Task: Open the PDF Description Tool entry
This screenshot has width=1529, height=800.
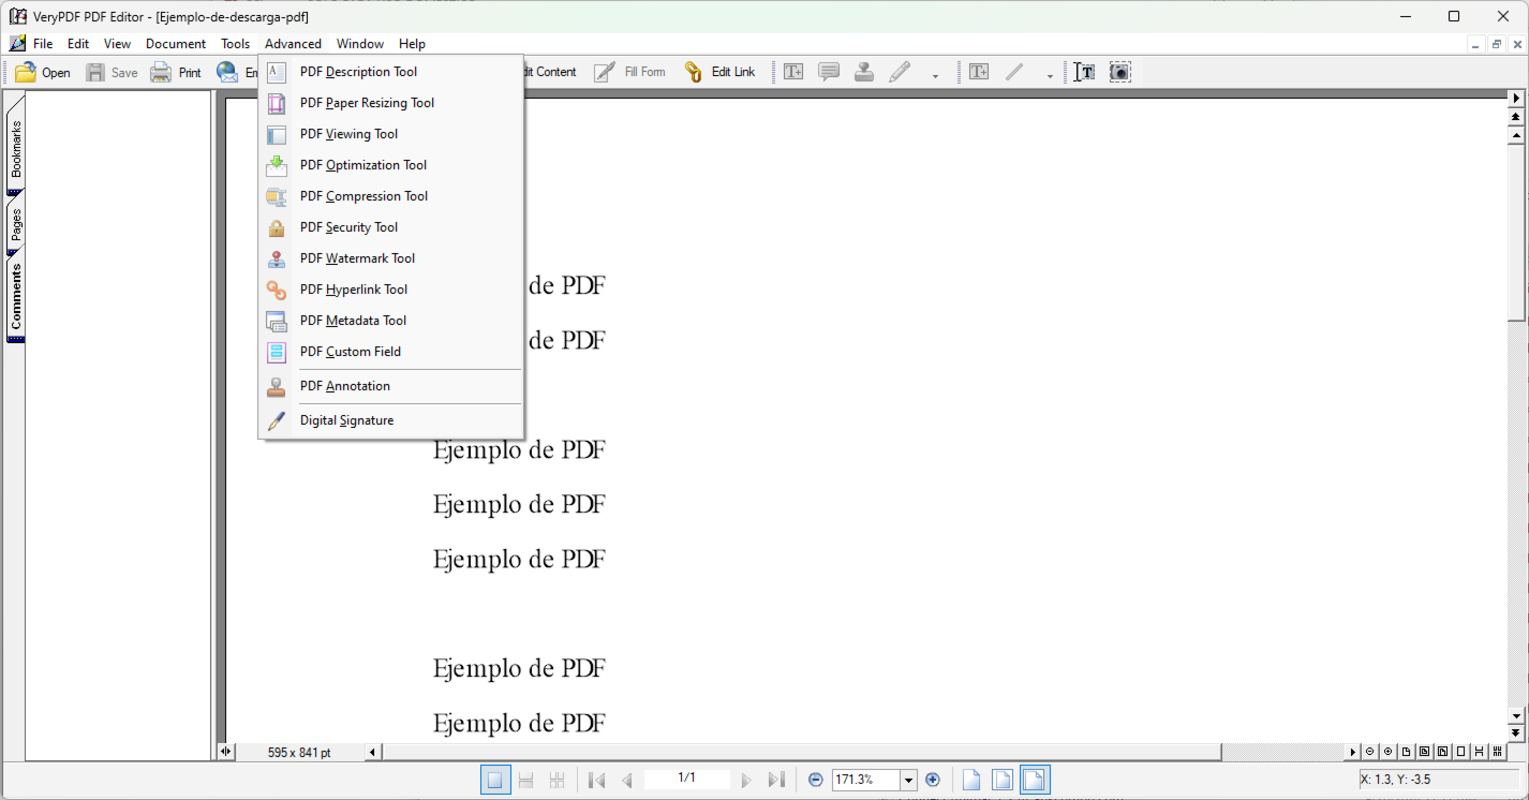Action: (x=390, y=72)
